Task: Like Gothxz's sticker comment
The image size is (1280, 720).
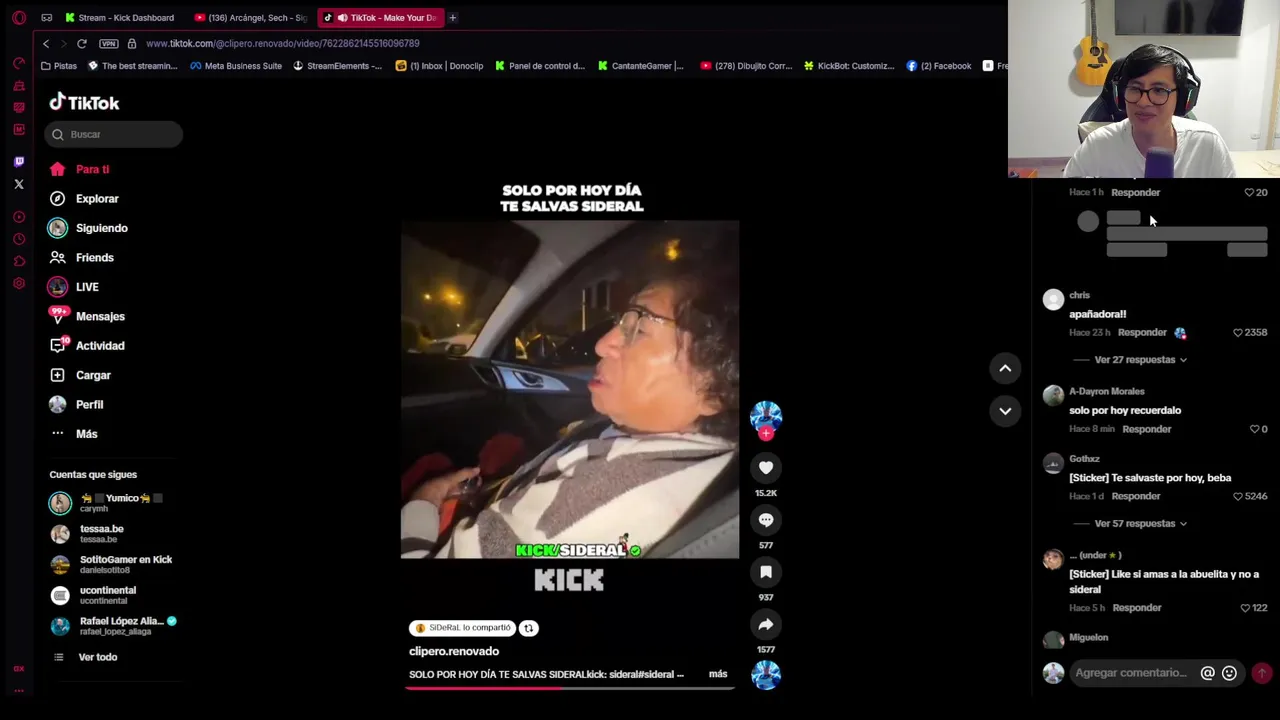Action: point(1238,496)
